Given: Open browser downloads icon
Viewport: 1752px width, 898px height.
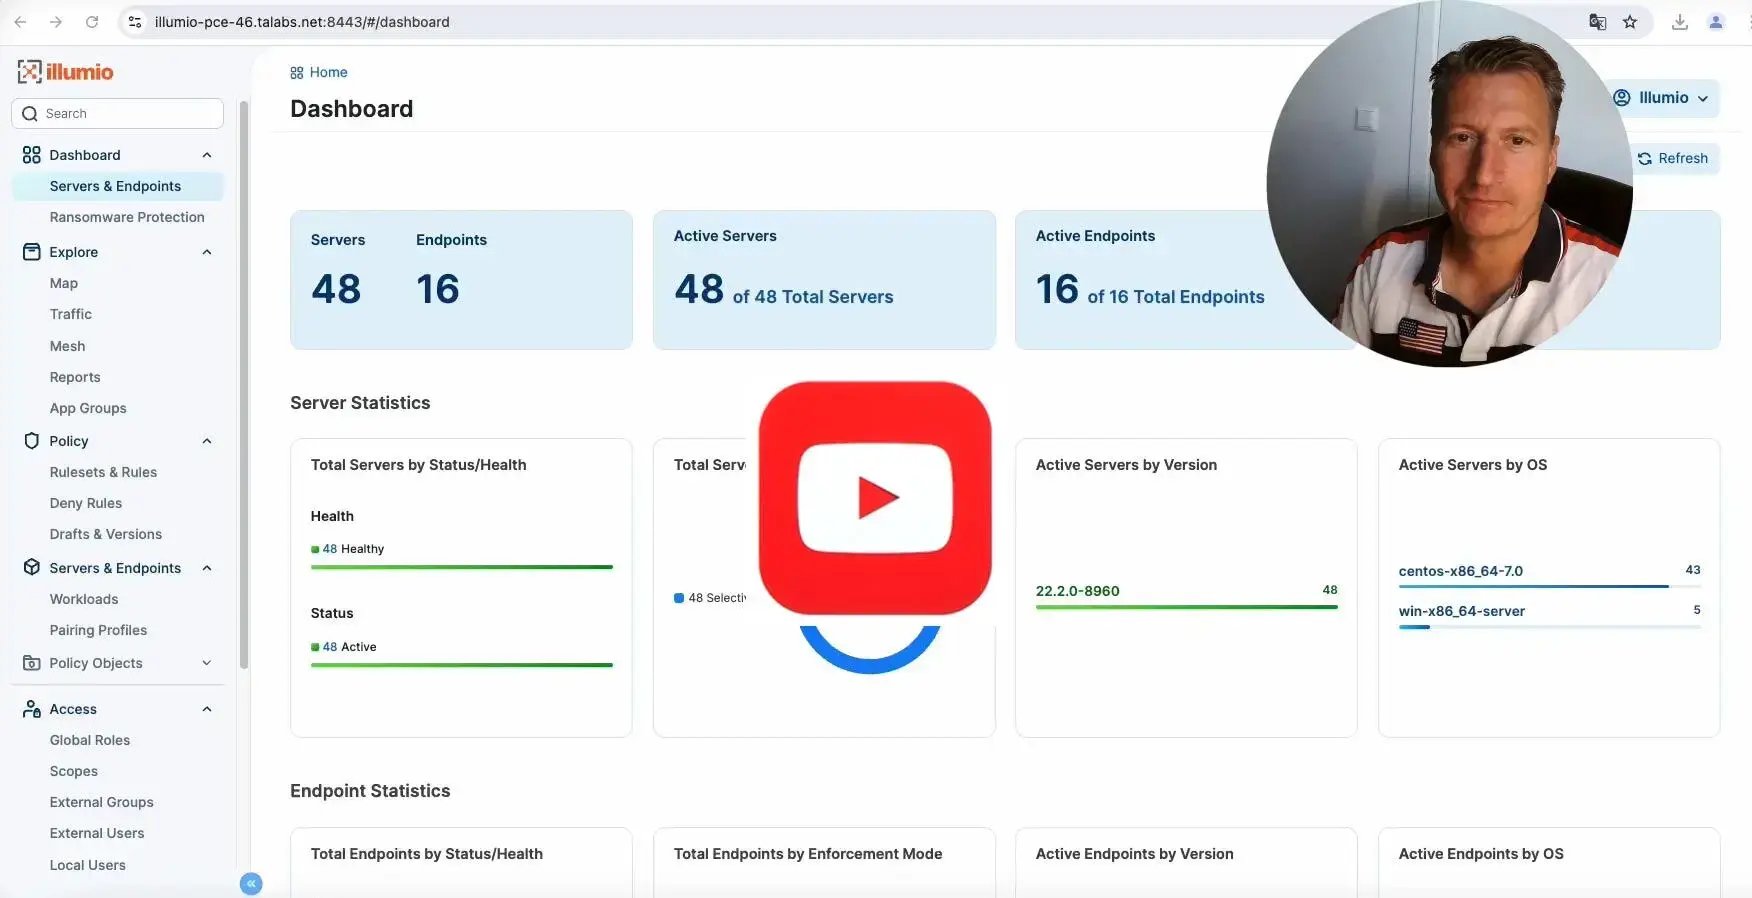Looking at the screenshot, I should 1680,22.
